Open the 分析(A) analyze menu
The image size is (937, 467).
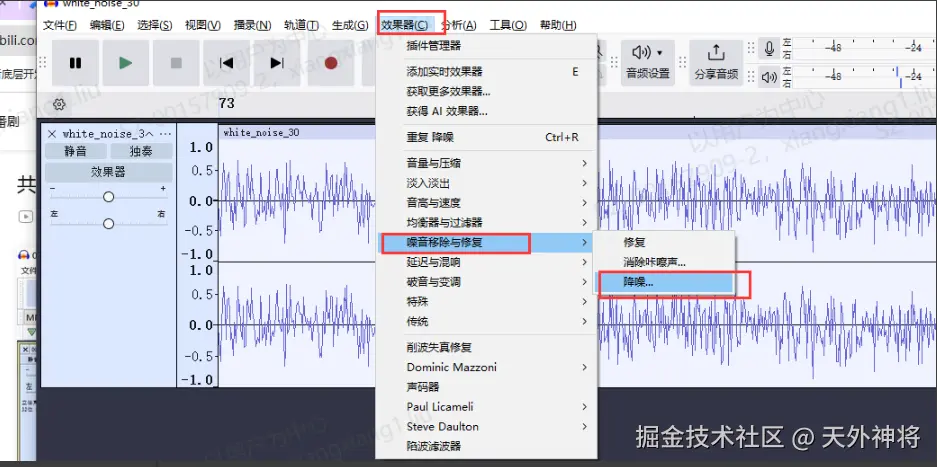[x=458, y=25]
